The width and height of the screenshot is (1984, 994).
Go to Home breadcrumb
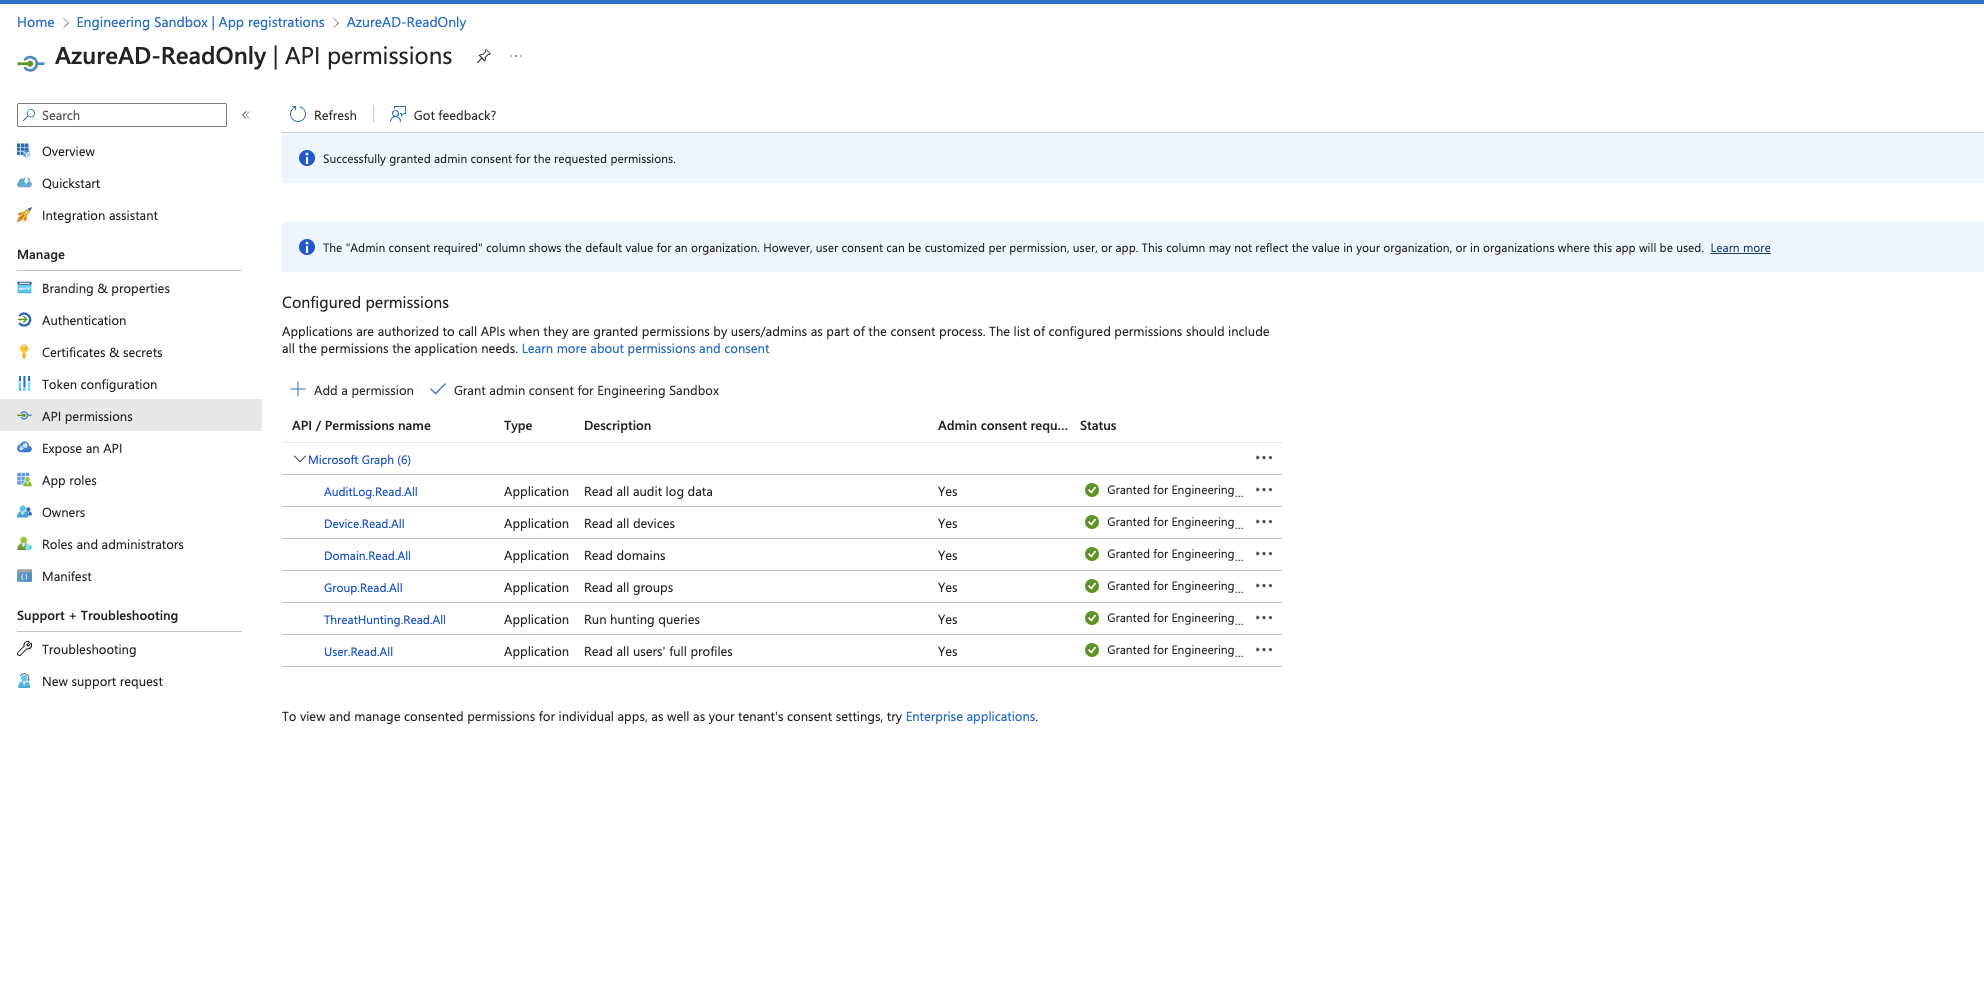[x=36, y=22]
